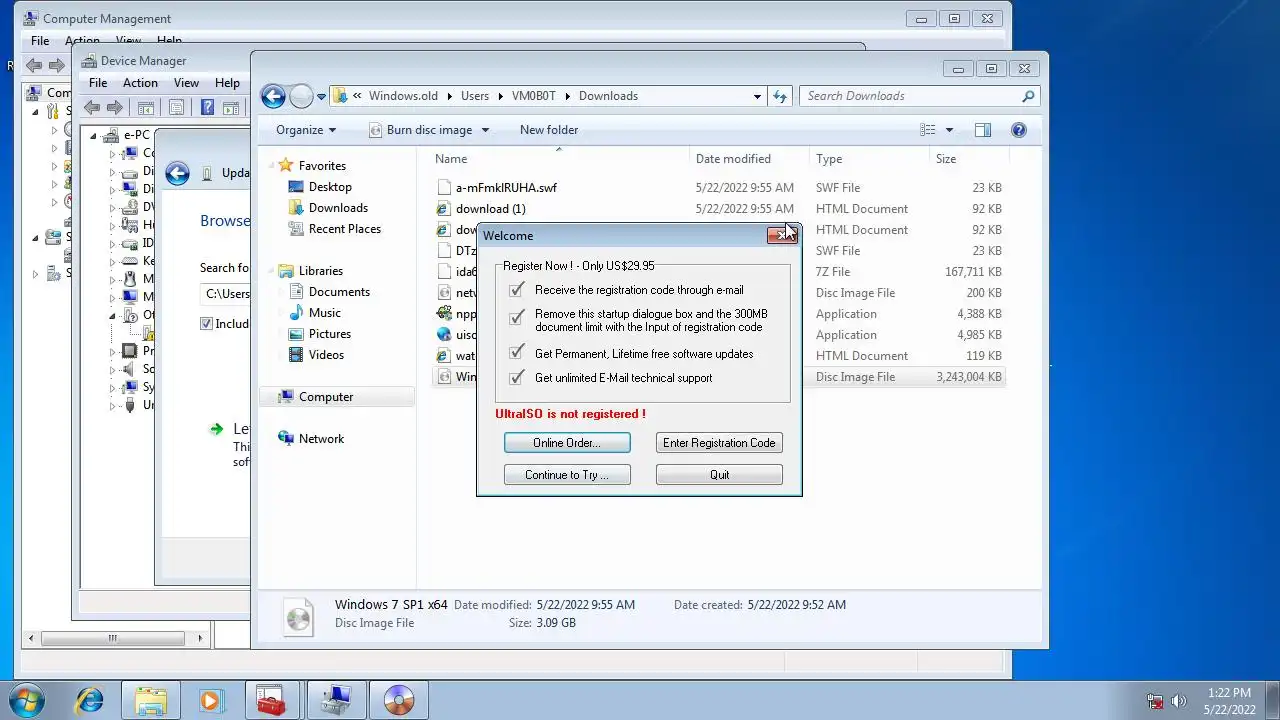
Task: Open the Action menu in Device Manager
Action: click(x=140, y=83)
